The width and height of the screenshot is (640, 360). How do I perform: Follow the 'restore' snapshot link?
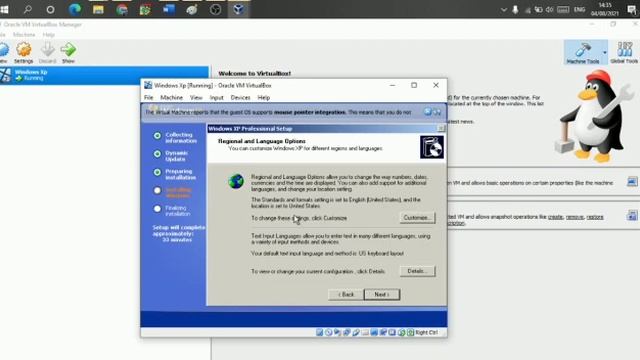click(x=595, y=217)
